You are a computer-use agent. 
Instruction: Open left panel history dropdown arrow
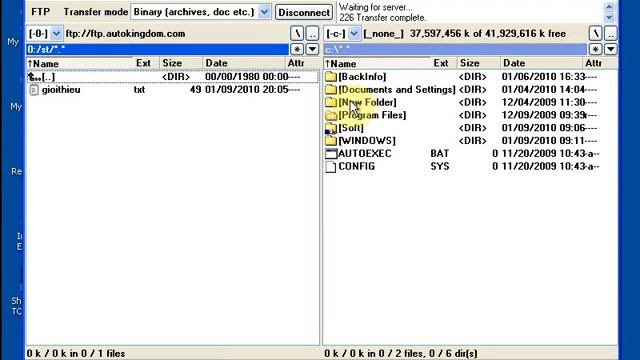click(312, 49)
